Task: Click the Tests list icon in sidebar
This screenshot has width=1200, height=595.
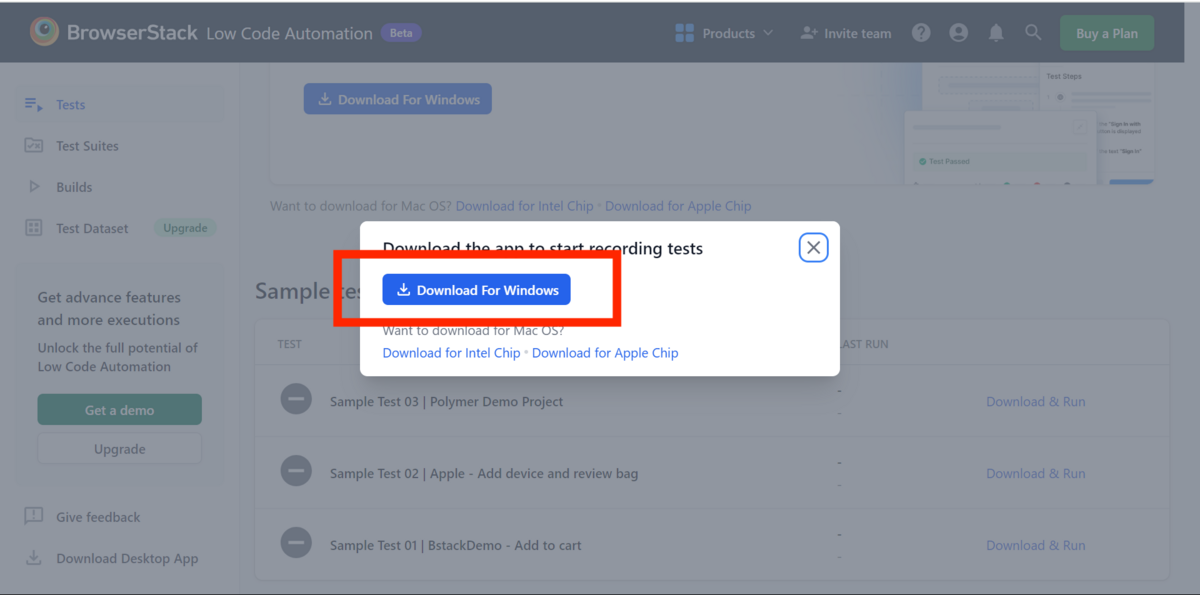Action: (34, 104)
